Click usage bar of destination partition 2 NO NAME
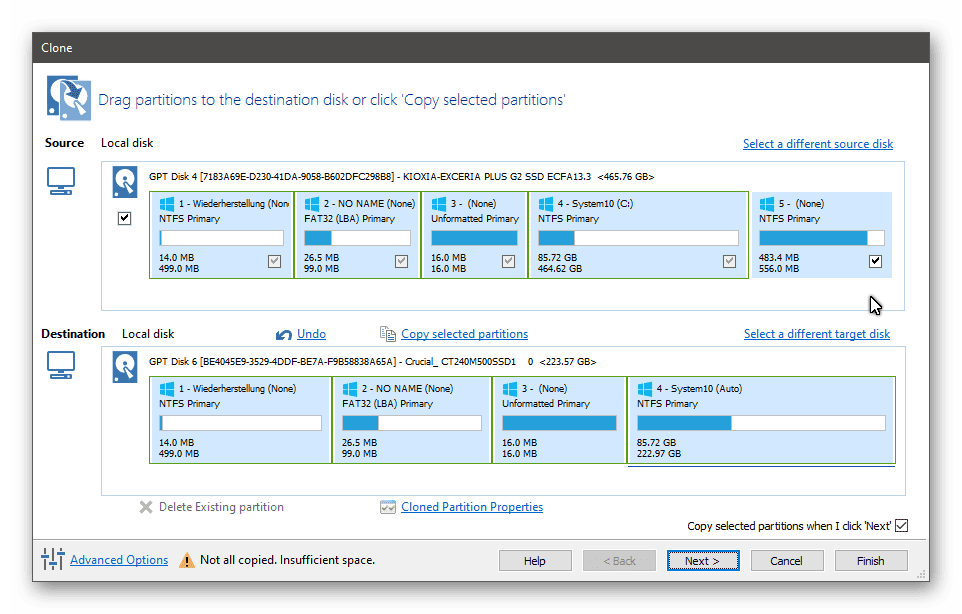Viewport: 962px width, 614px height. 412,423
